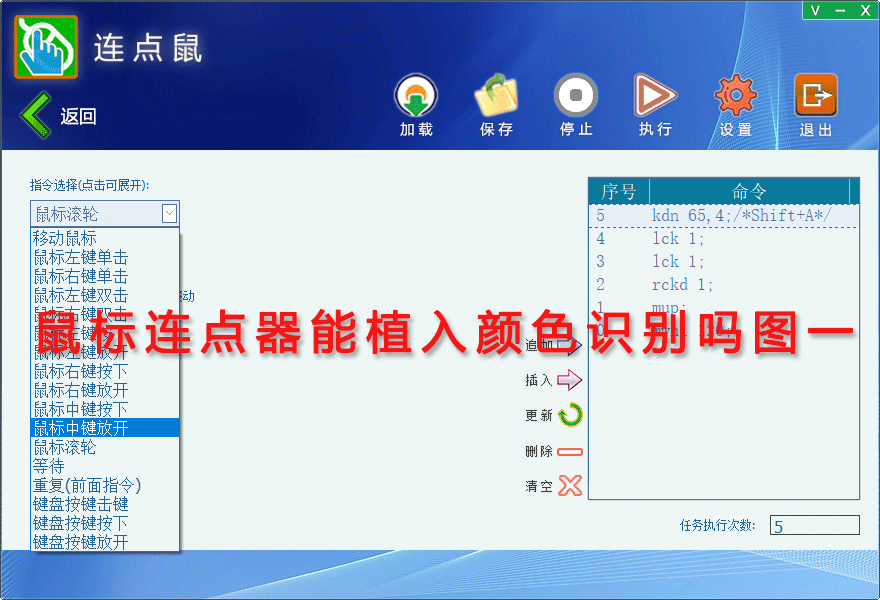Click the 任务执行次数 input field
This screenshot has height=600, width=880.
[x=814, y=525]
